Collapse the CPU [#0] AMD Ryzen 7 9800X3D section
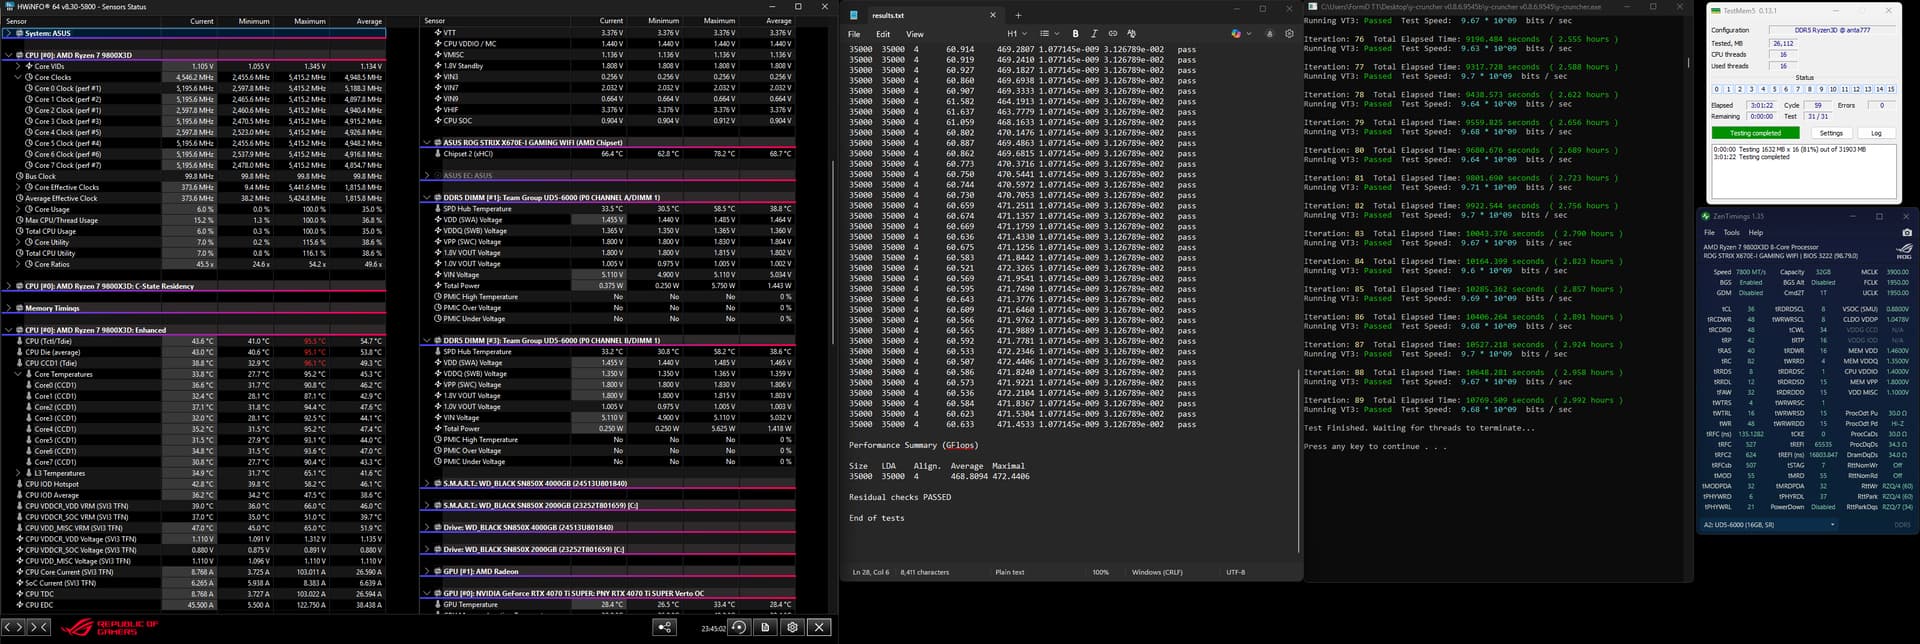The image size is (1920, 644). coord(9,55)
